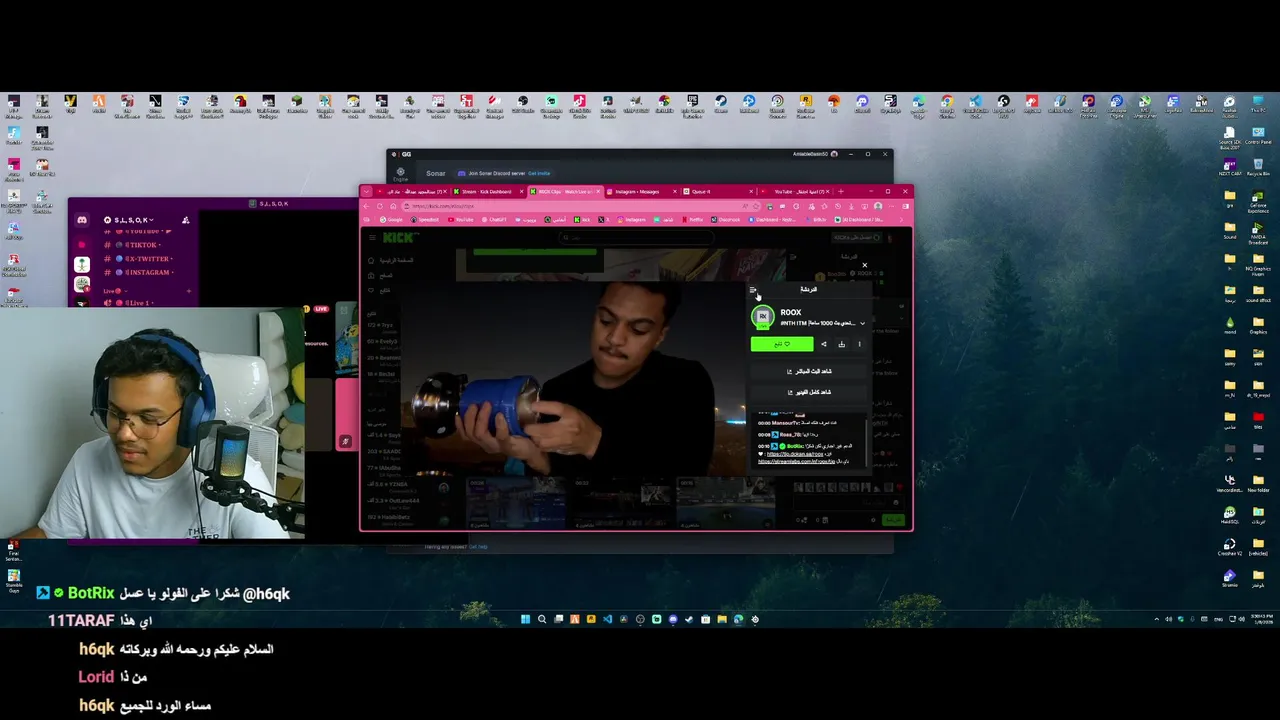Select the Stremio desktop icon
This screenshot has height=720, width=1280.
tap(1230, 578)
